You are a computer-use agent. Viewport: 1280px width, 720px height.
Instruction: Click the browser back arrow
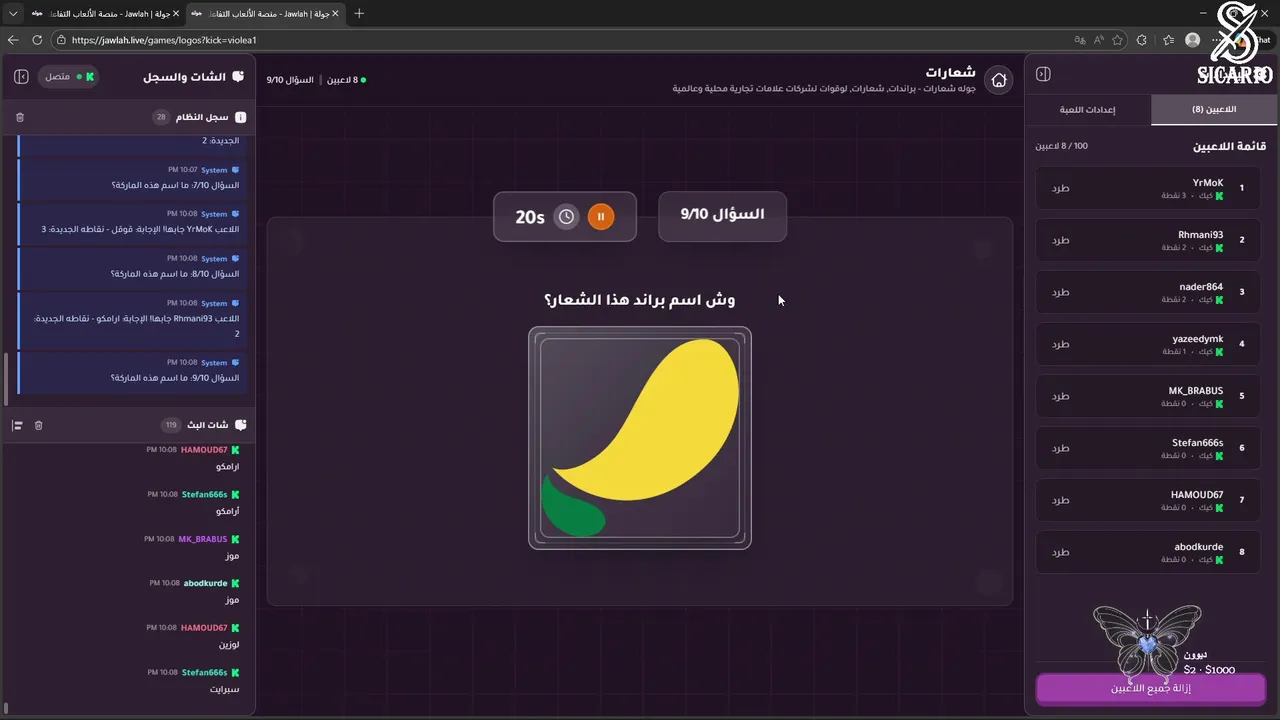pyautogui.click(x=13, y=40)
